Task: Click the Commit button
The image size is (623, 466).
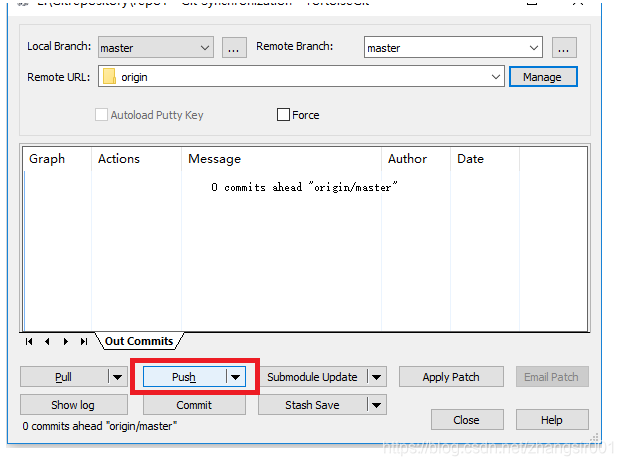Action: tap(194, 405)
